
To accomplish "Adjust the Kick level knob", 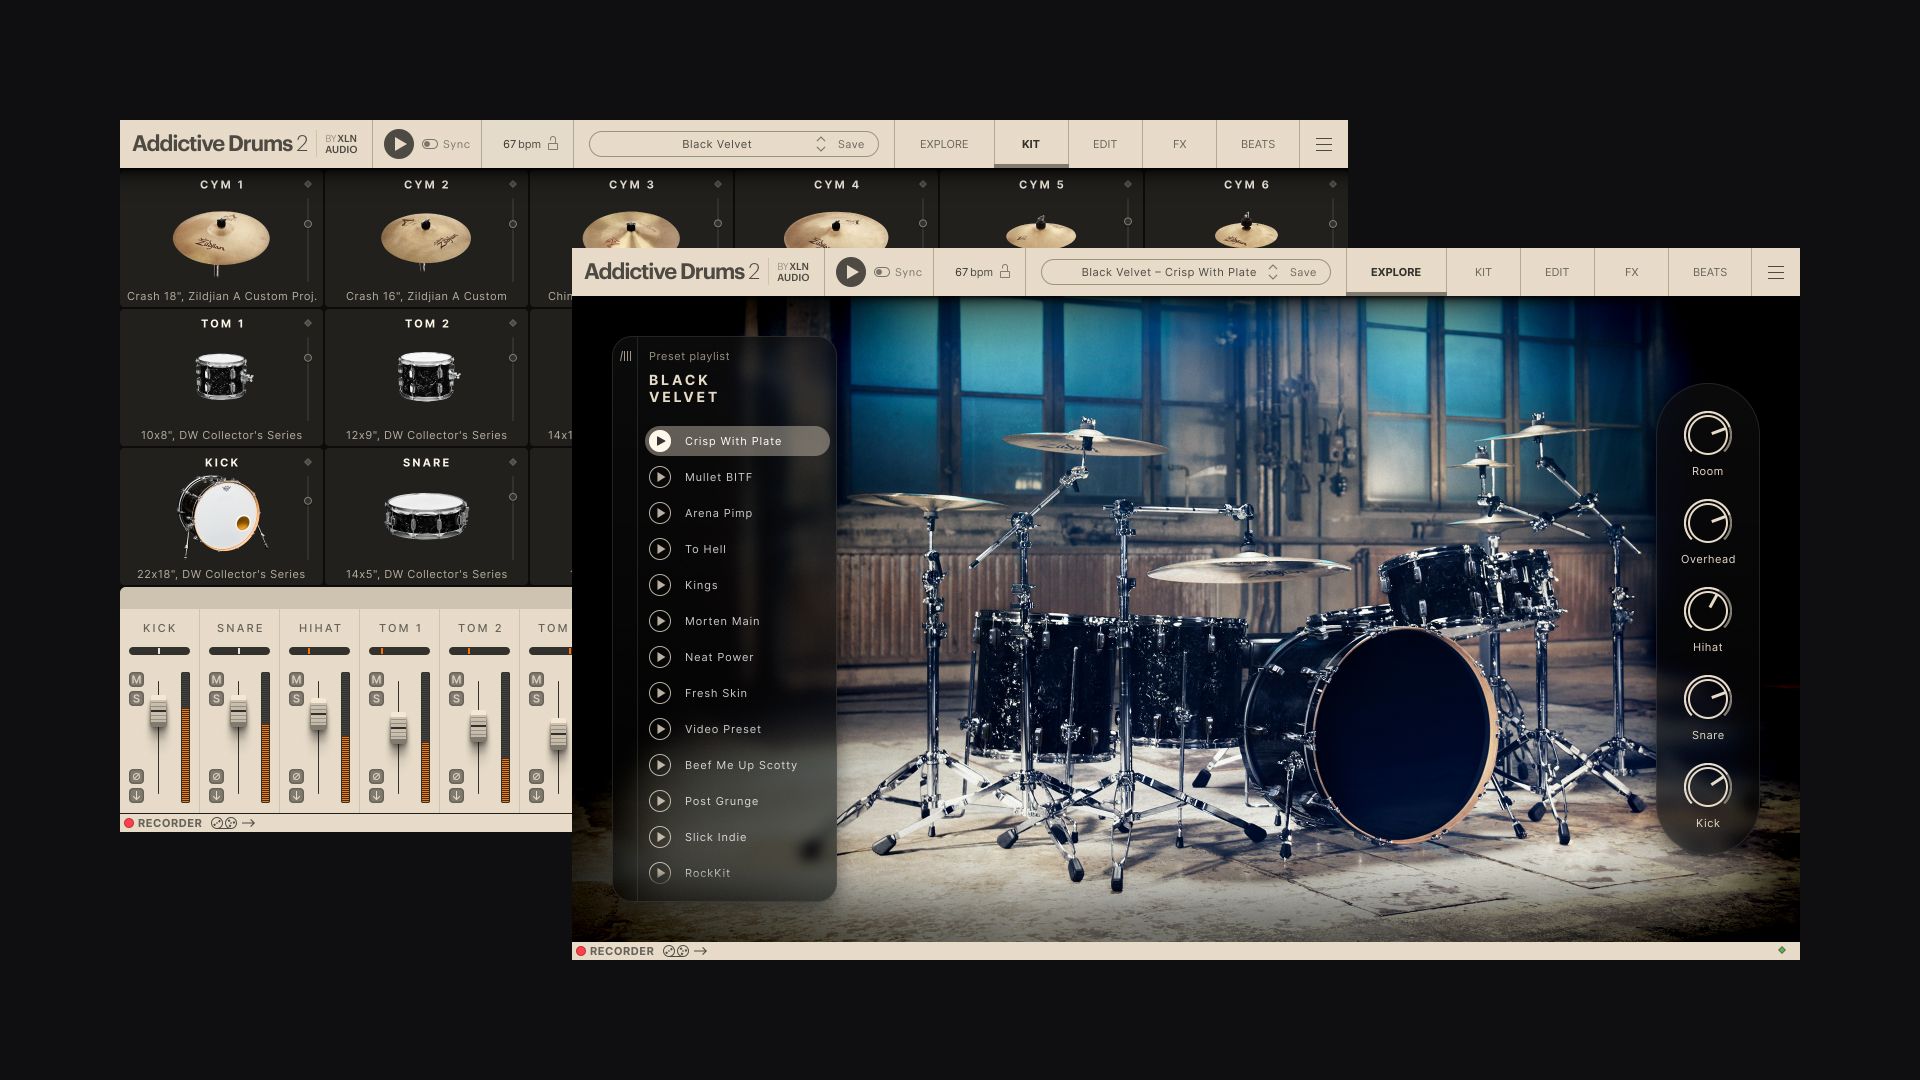I will pos(1708,786).
